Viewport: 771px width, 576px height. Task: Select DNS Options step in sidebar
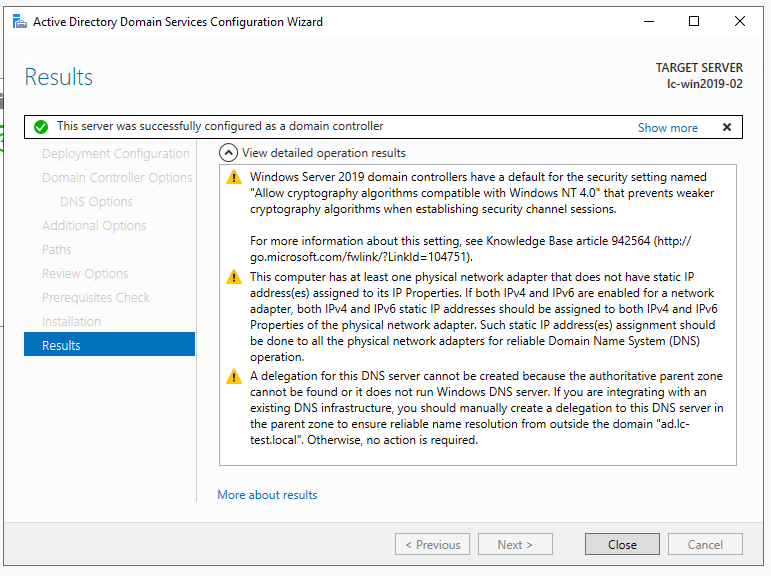96,202
